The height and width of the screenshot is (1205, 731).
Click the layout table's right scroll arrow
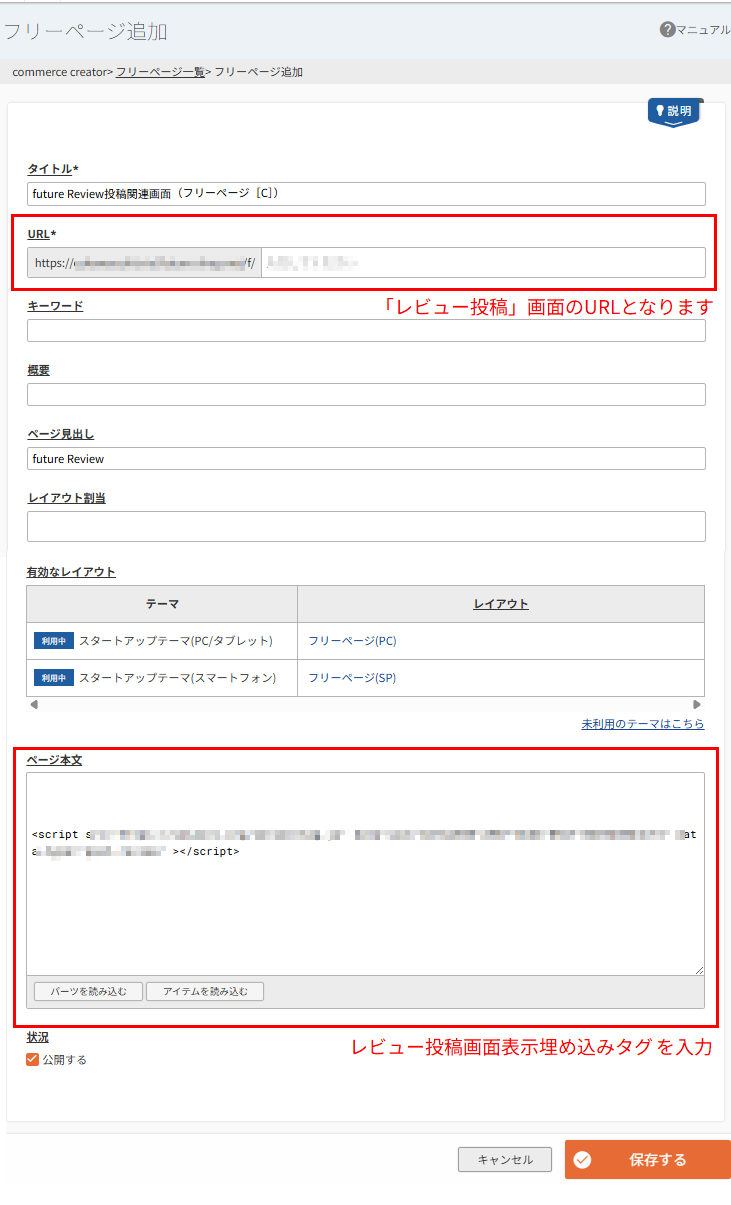click(x=697, y=704)
